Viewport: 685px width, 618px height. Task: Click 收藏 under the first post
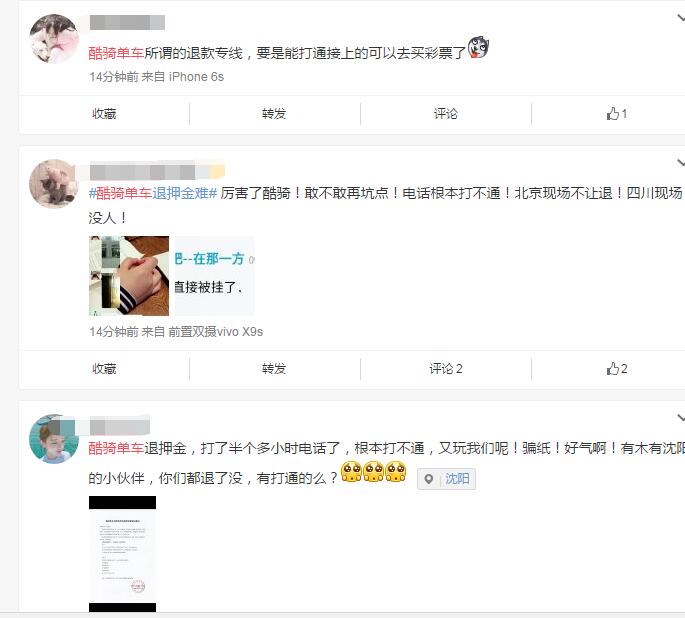click(x=104, y=114)
